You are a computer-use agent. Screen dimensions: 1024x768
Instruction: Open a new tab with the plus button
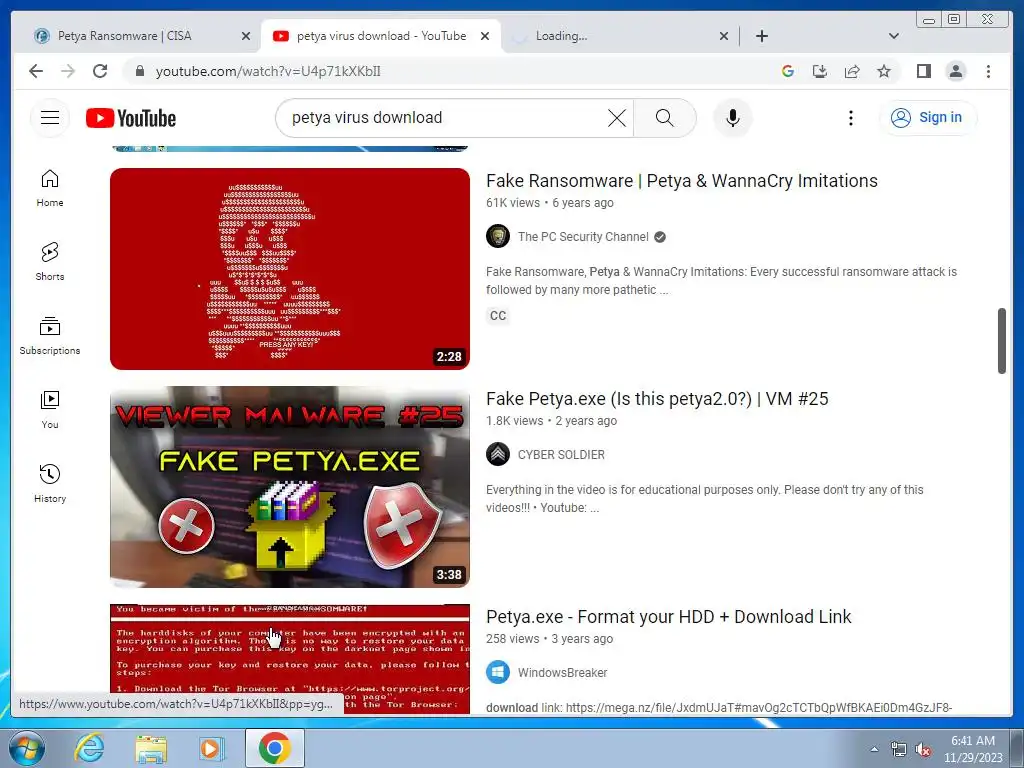[761, 36]
